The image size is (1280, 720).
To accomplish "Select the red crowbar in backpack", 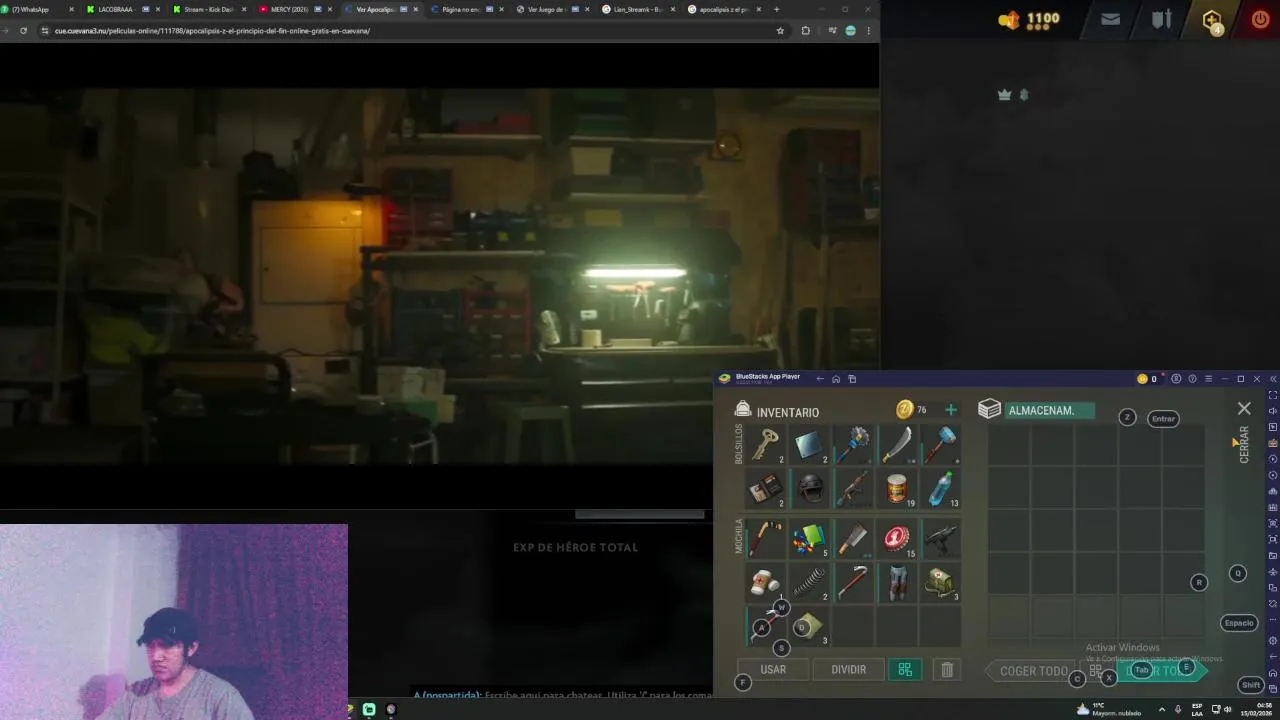I will click(853, 581).
